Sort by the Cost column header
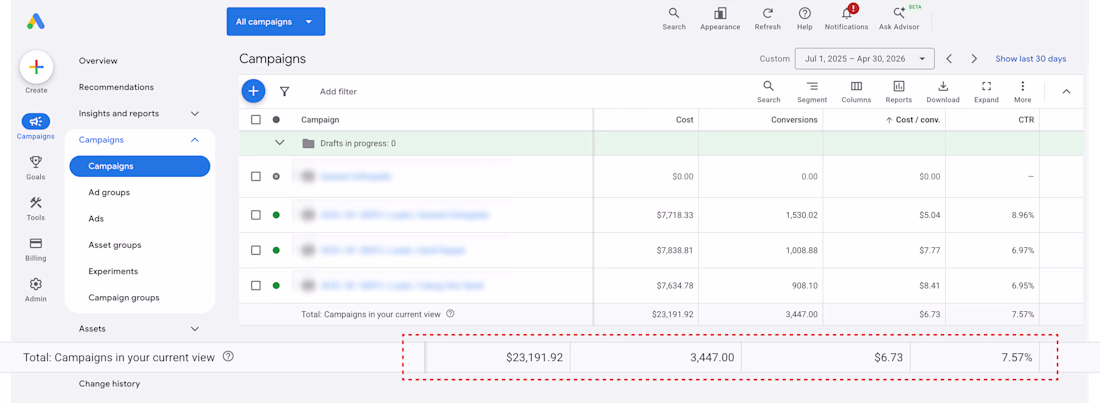 click(x=685, y=120)
